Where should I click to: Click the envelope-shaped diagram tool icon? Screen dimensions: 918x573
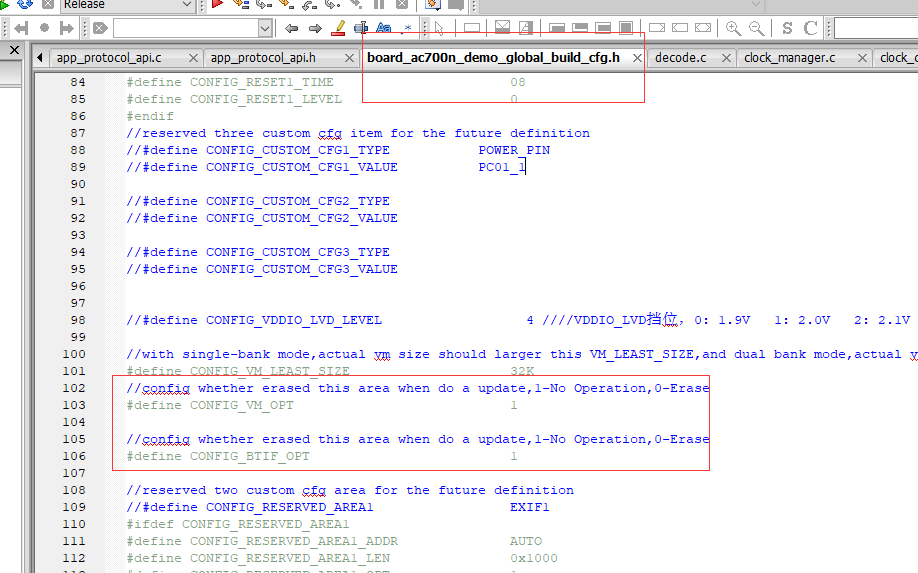(x=502, y=27)
